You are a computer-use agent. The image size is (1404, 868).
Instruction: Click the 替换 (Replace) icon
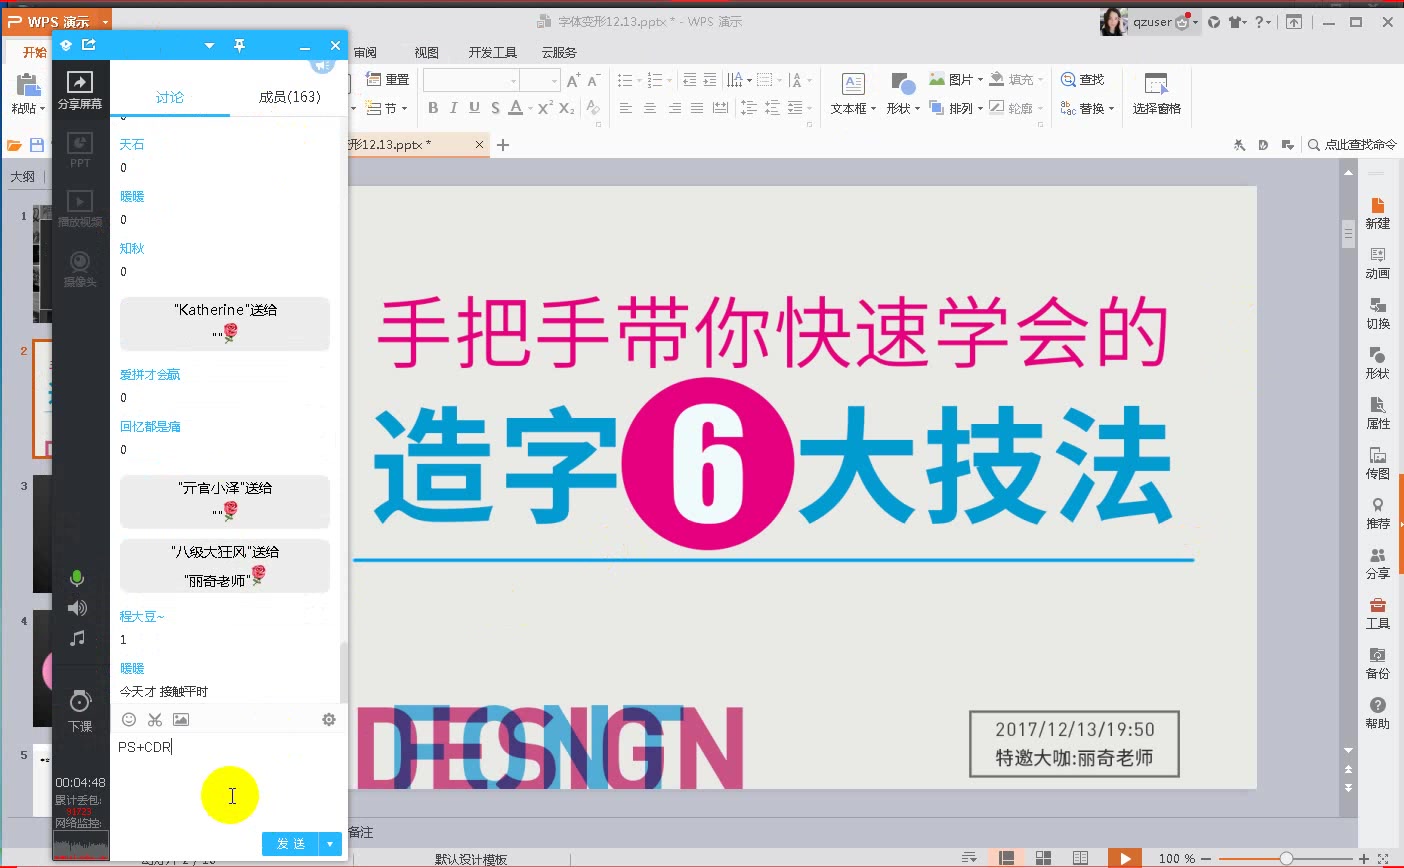tap(1087, 107)
